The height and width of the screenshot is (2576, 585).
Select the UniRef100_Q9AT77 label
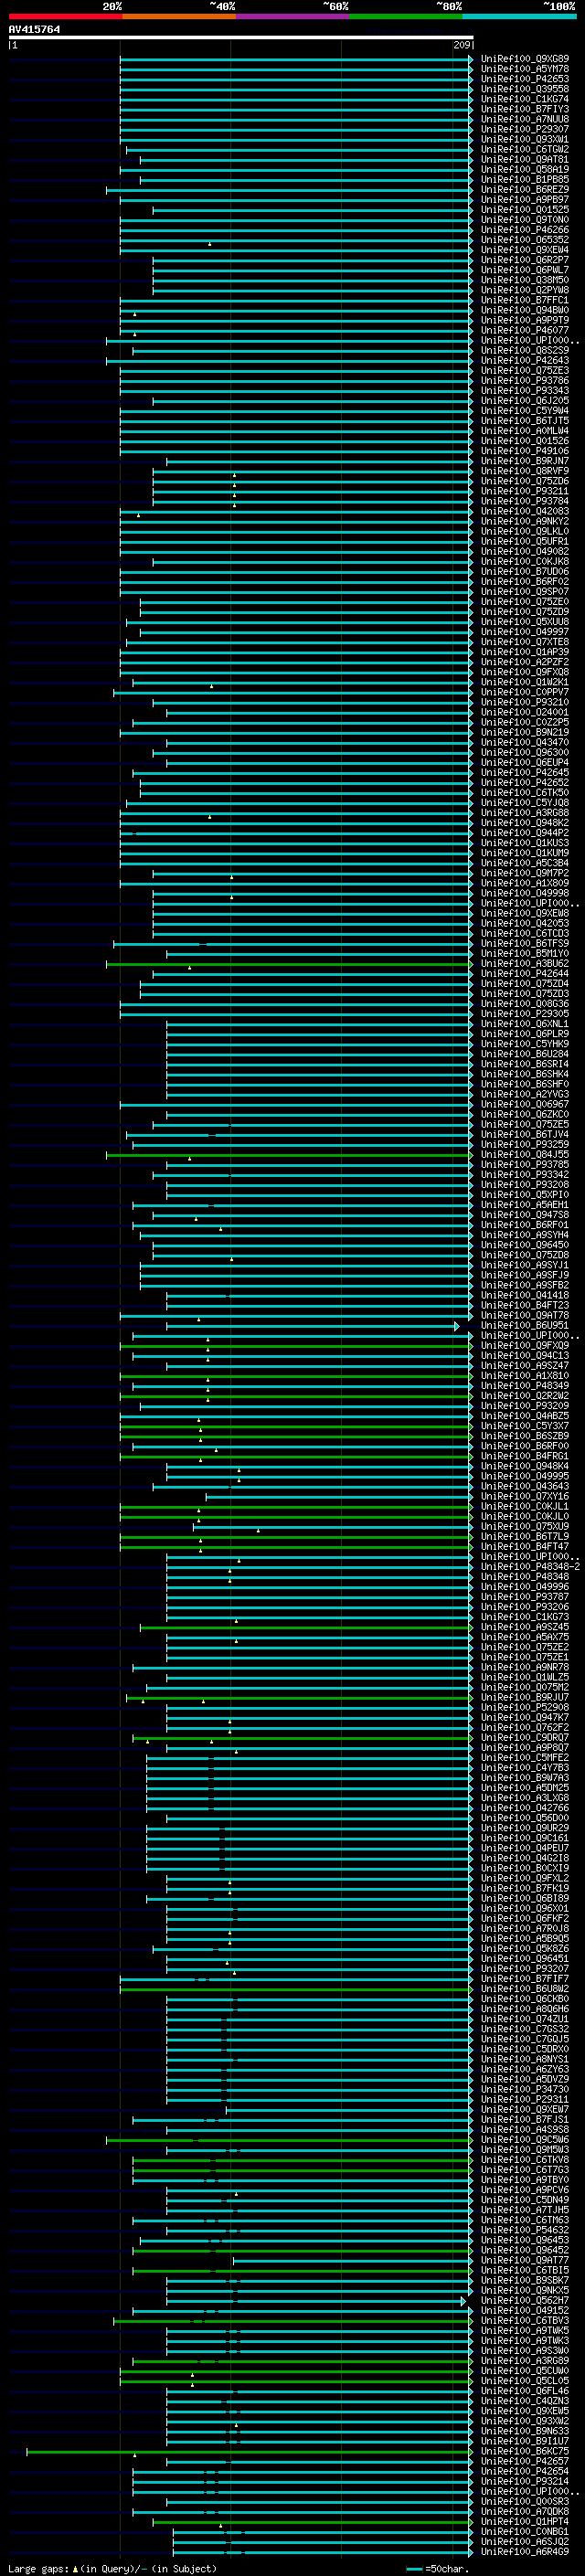[x=525, y=2260]
